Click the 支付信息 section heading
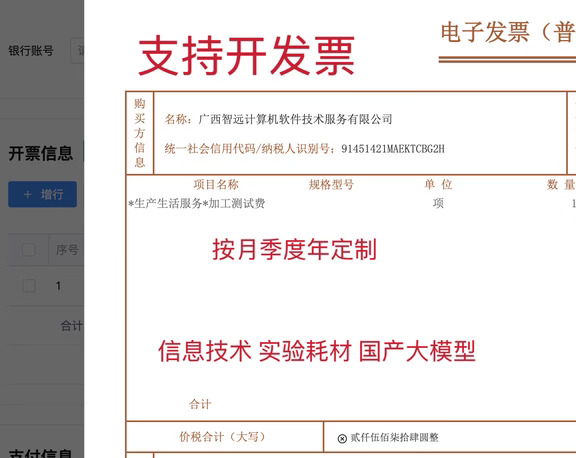 click(41, 453)
